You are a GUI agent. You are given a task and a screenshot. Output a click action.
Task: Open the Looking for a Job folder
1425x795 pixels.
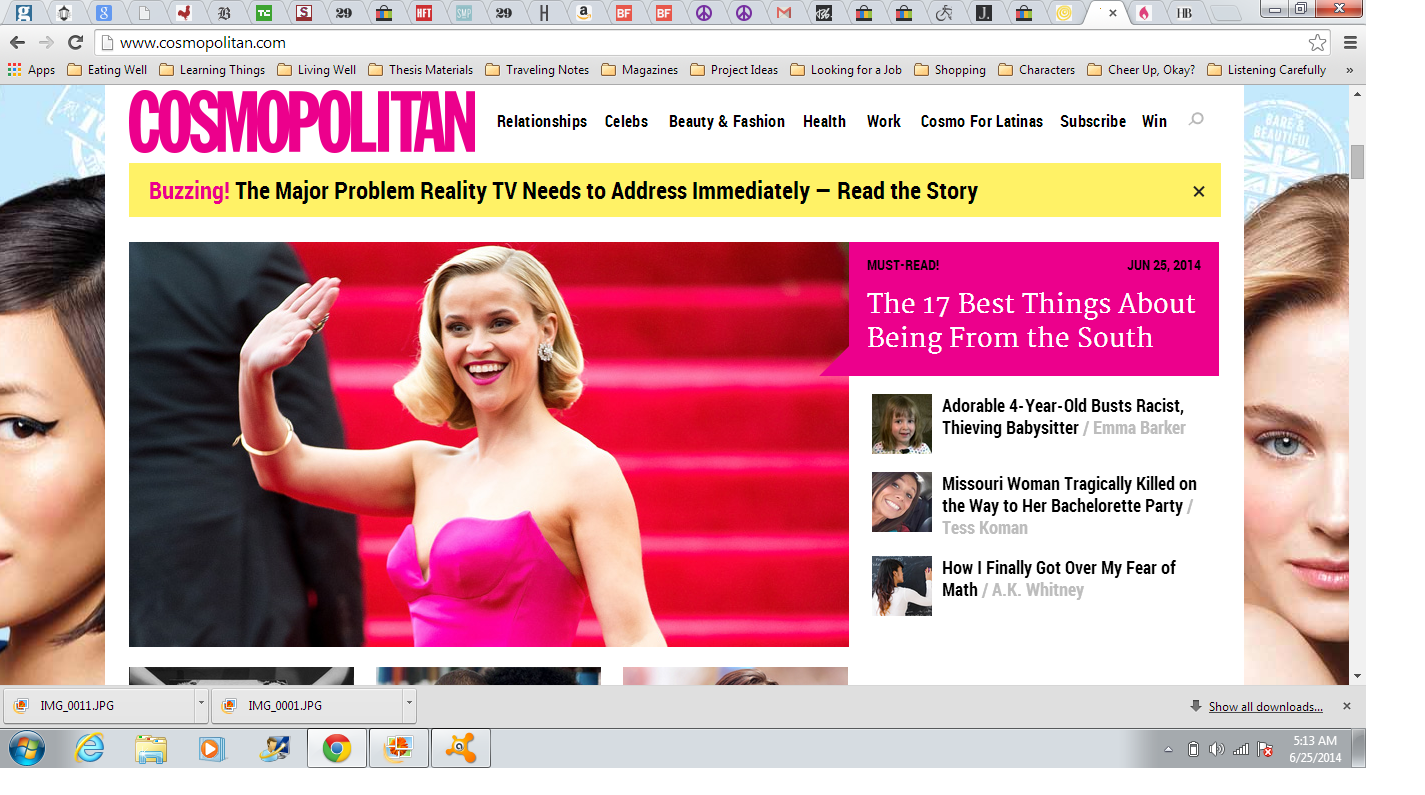pos(846,70)
